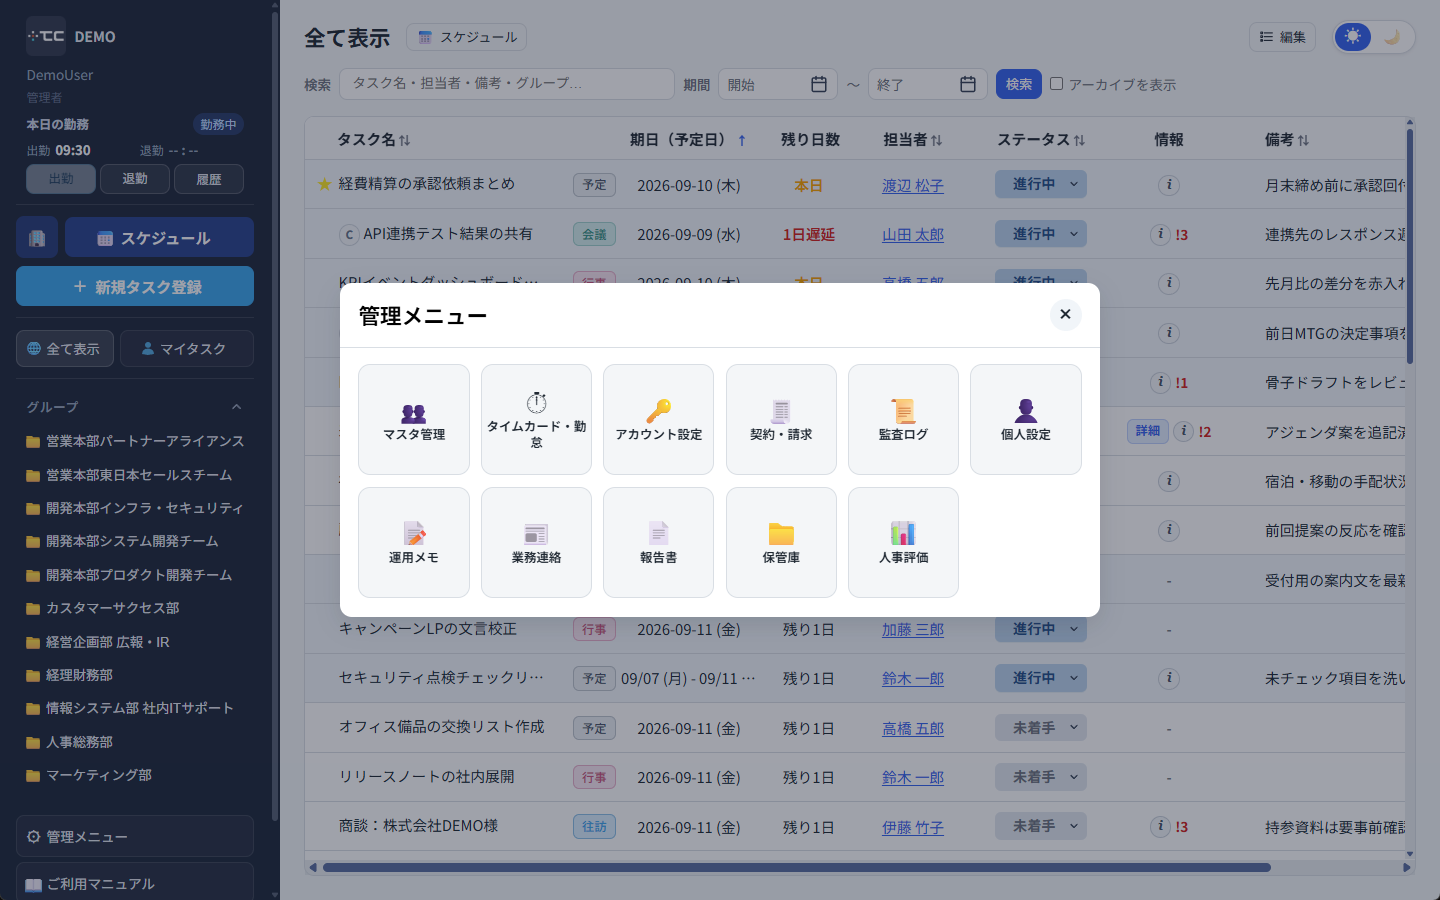Click the 新規タスク登録 button
The height and width of the screenshot is (900, 1440).
[135, 287]
